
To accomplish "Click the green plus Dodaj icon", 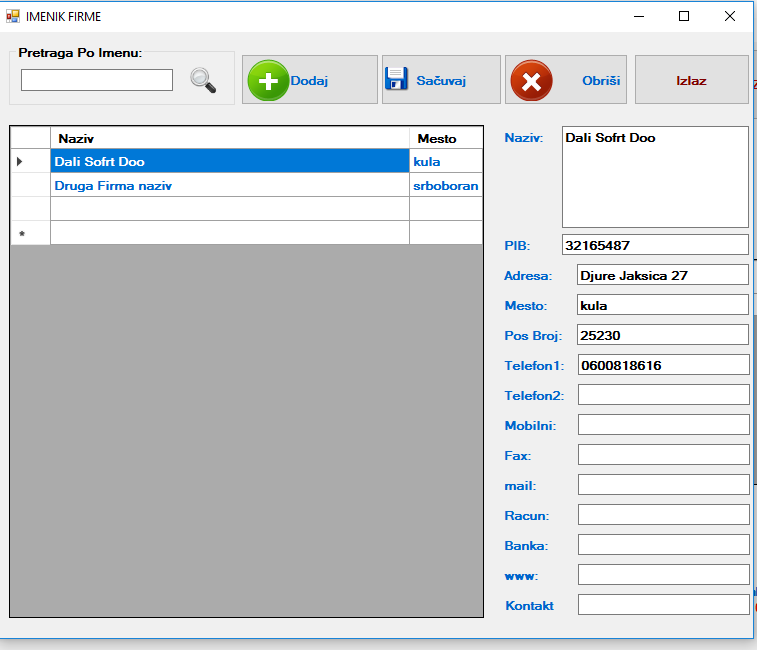I will click(267, 80).
